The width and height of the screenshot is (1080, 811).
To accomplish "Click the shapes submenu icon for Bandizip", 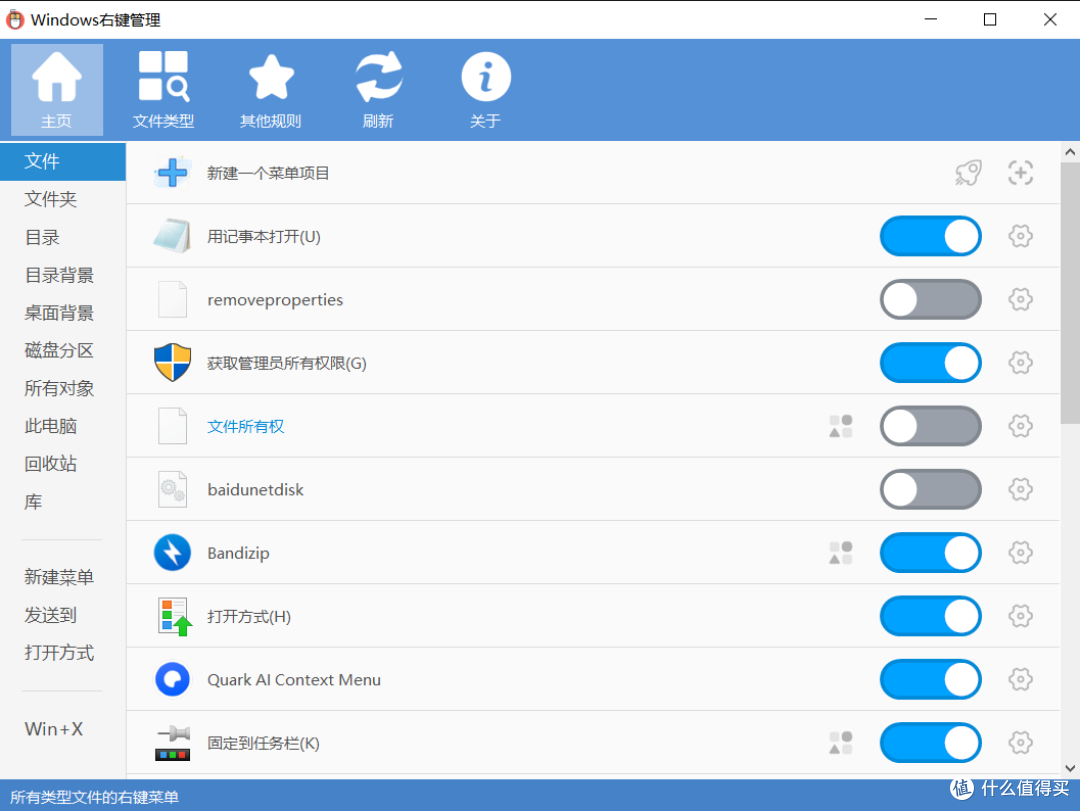I will tap(840, 553).
